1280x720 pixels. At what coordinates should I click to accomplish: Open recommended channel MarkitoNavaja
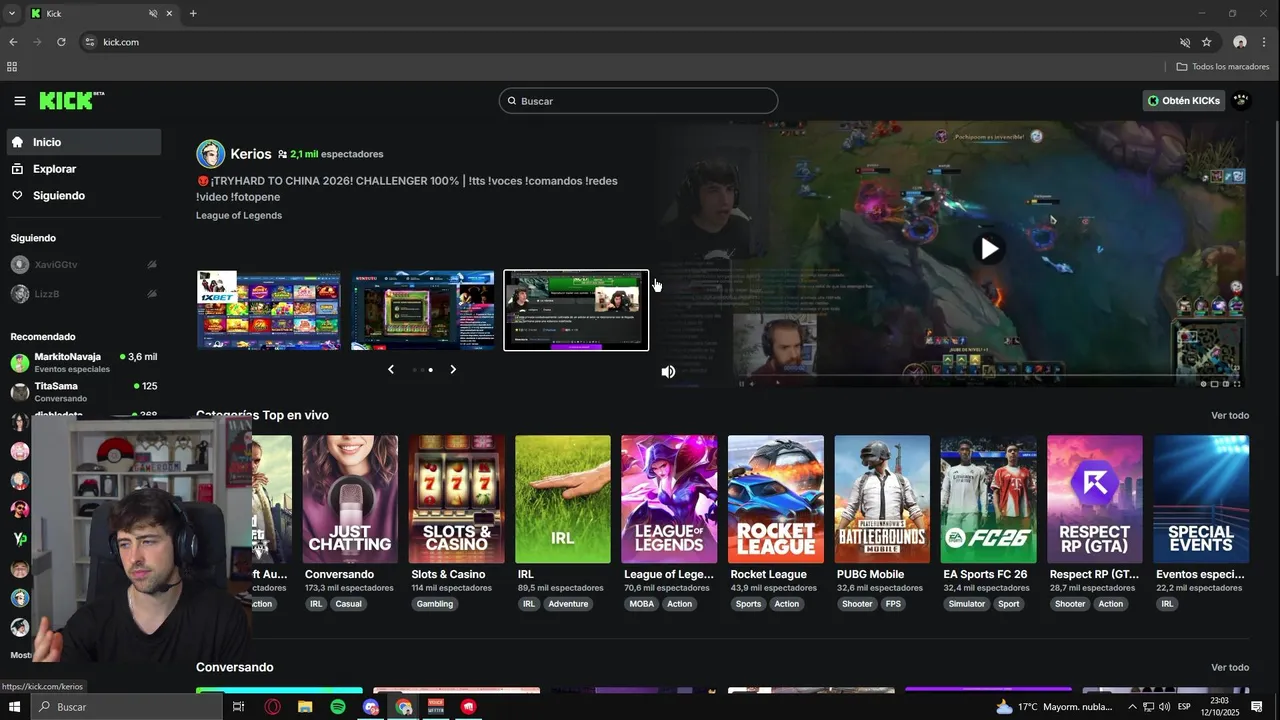coord(84,362)
